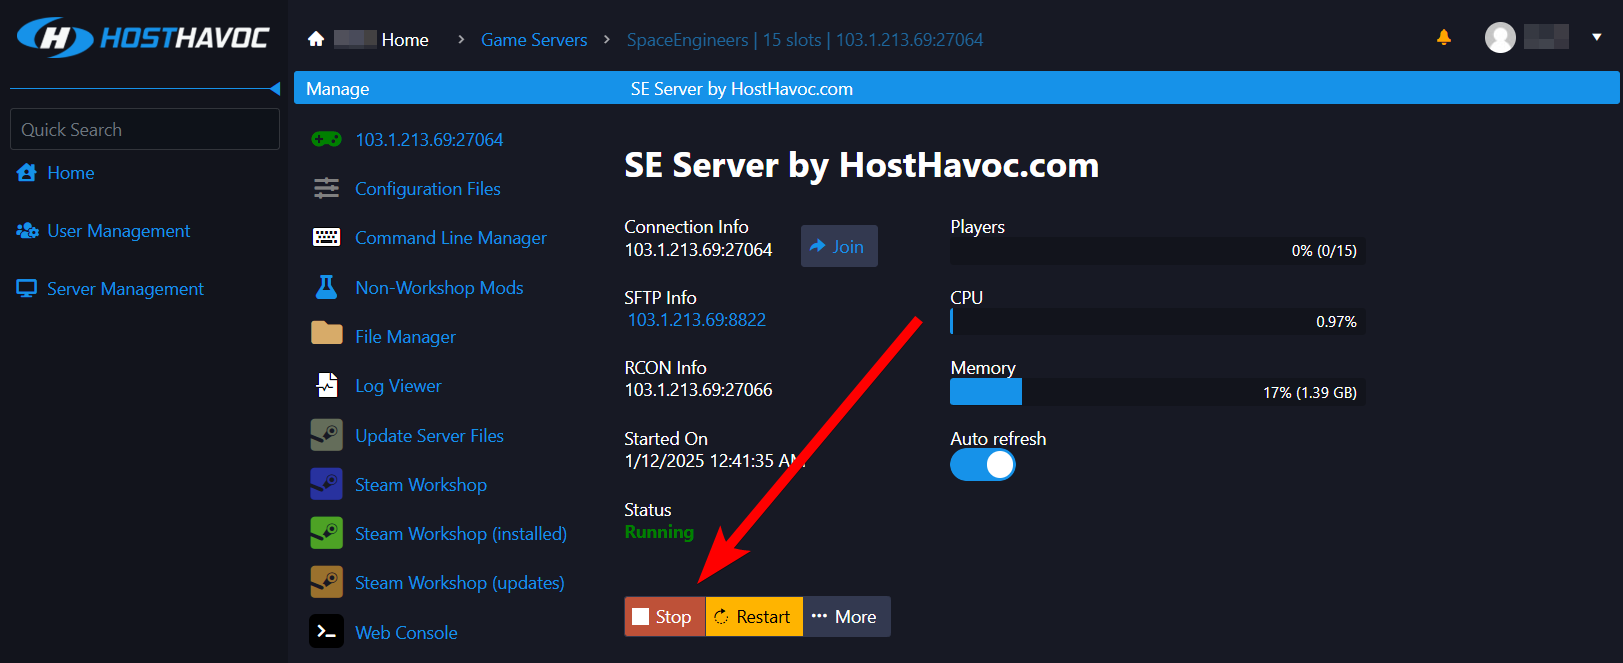The height and width of the screenshot is (663, 1623).
Task: Click the Update Server Files Steam icon
Action: pyautogui.click(x=326, y=435)
